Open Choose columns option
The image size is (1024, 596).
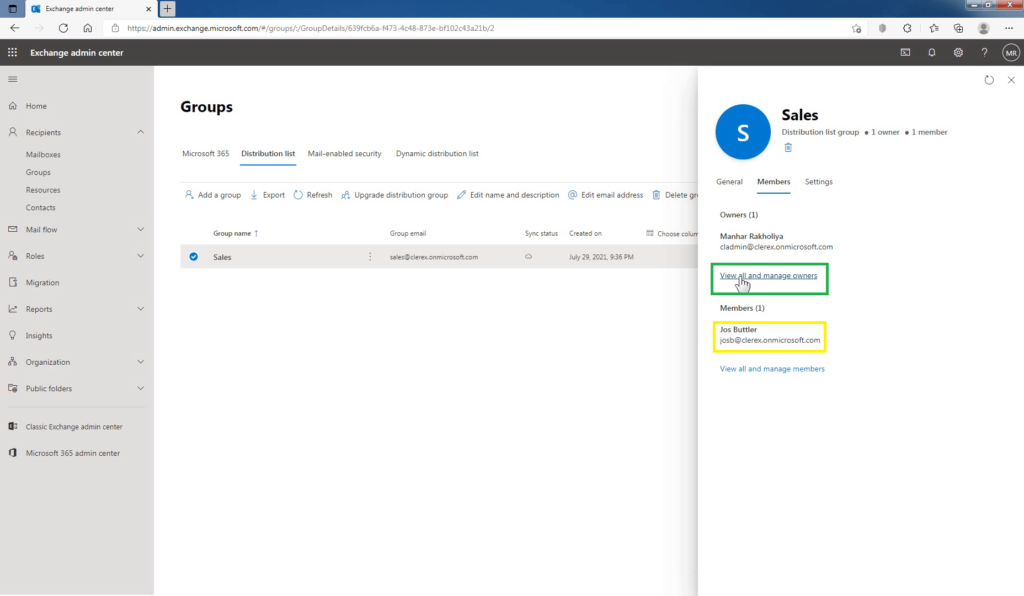[672, 233]
